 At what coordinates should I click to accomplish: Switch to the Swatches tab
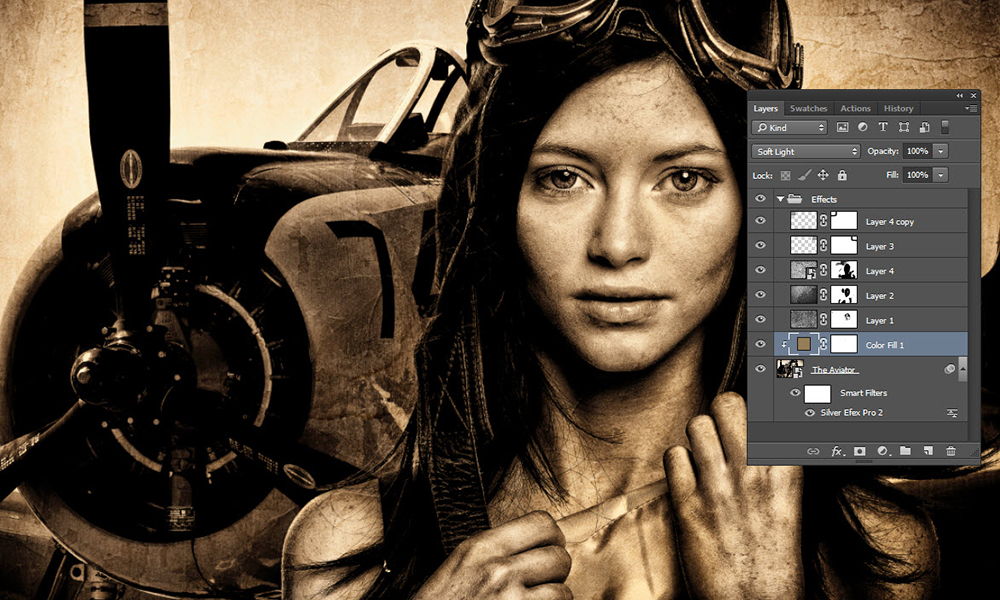[x=809, y=107]
